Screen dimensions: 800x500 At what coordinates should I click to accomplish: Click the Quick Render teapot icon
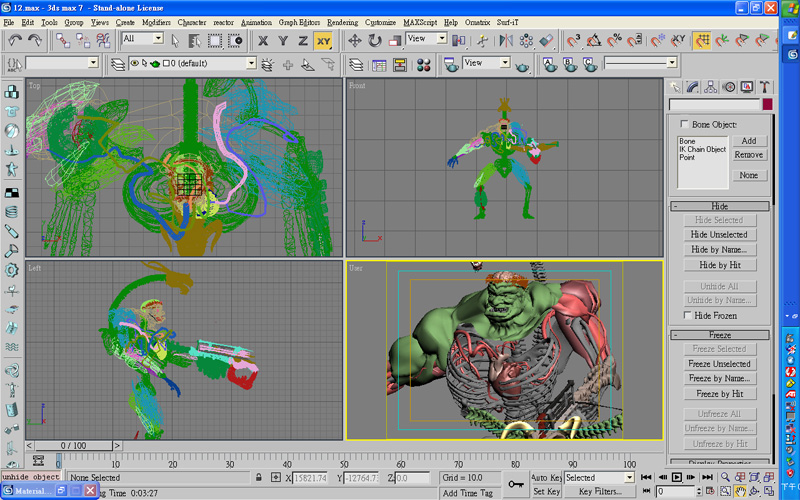click(x=522, y=66)
